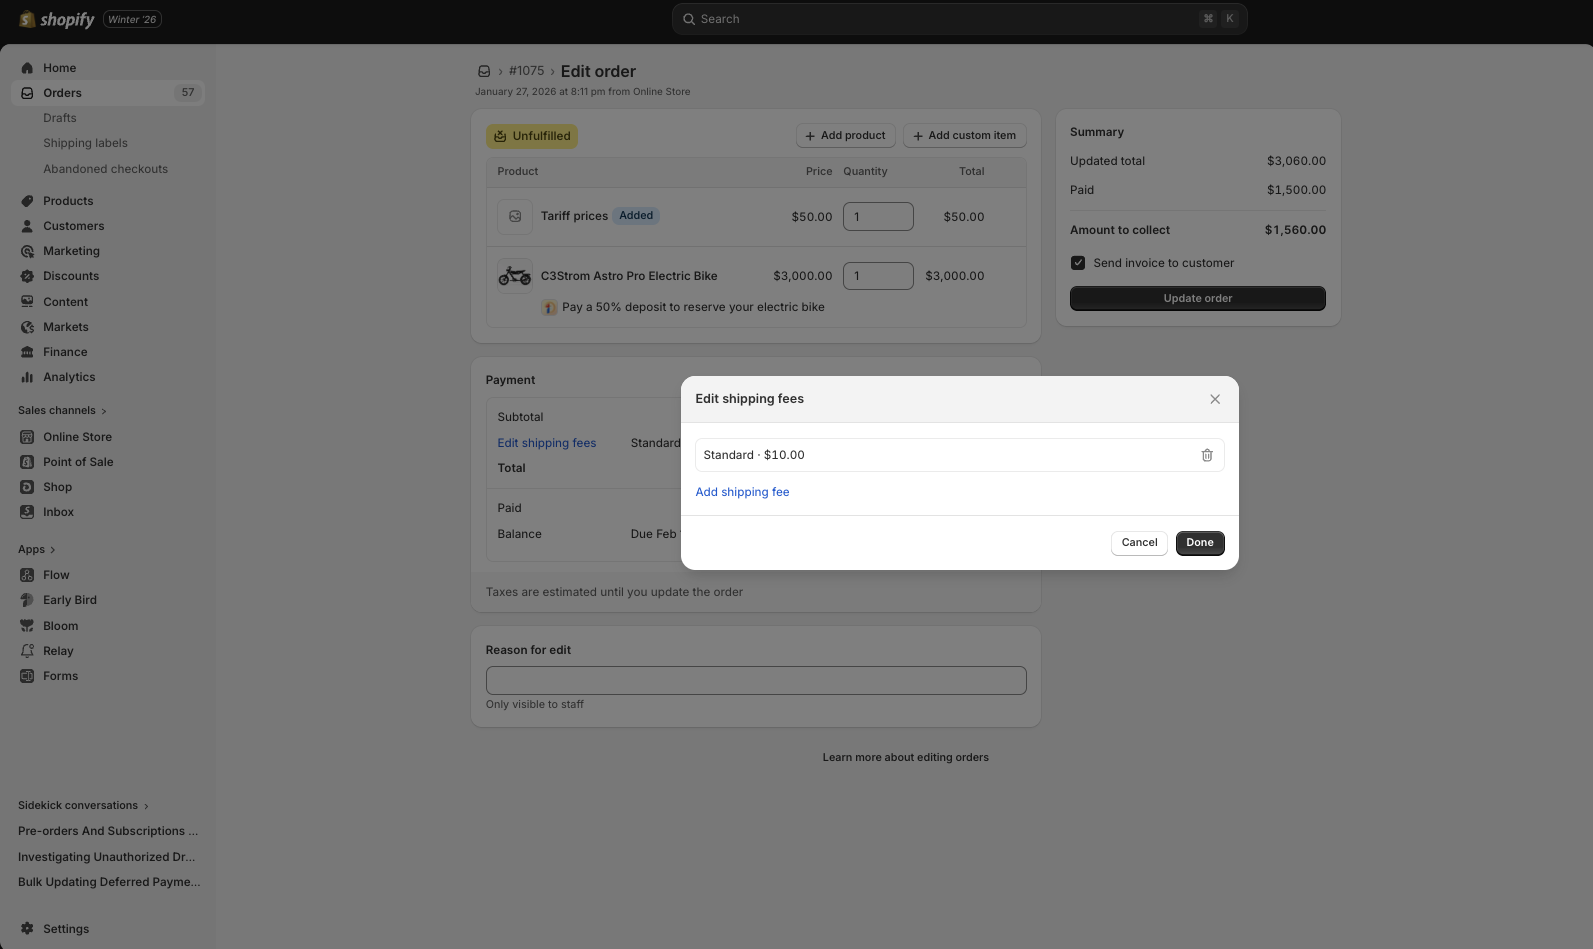This screenshot has height=949, width=1593.
Task: Click the Amount to collect $1,560.00 value
Action: coord(1295,230)
